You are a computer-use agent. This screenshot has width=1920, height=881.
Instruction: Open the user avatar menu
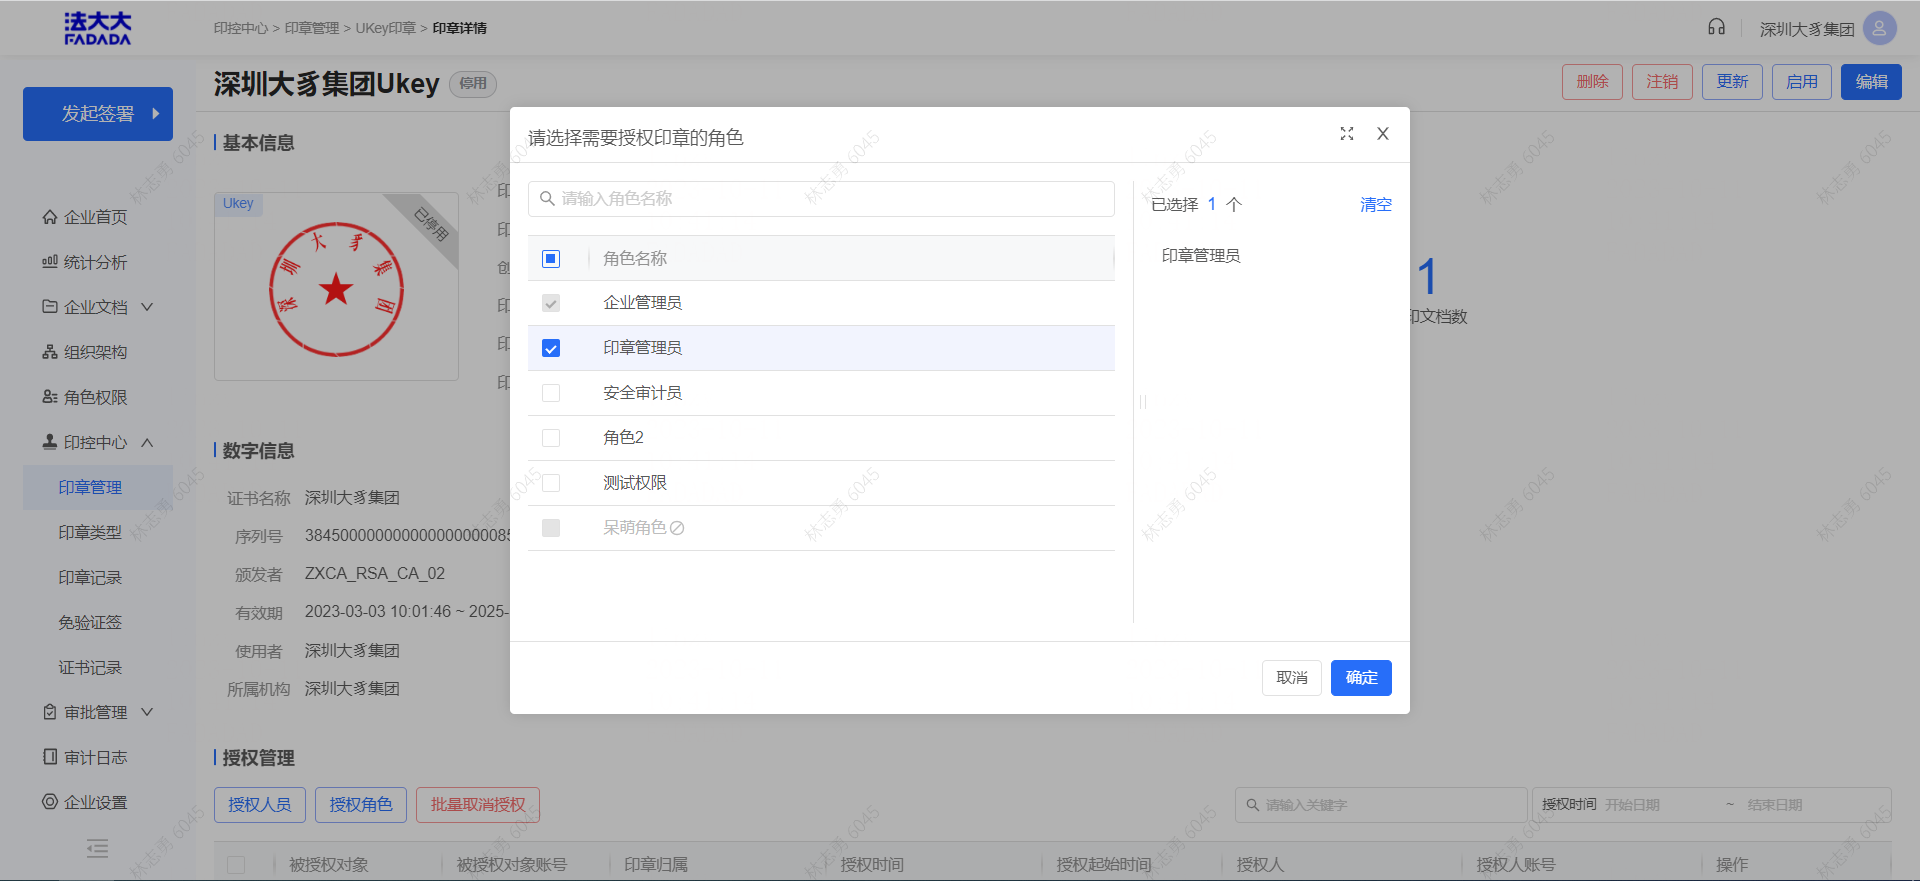(1879, 28)
